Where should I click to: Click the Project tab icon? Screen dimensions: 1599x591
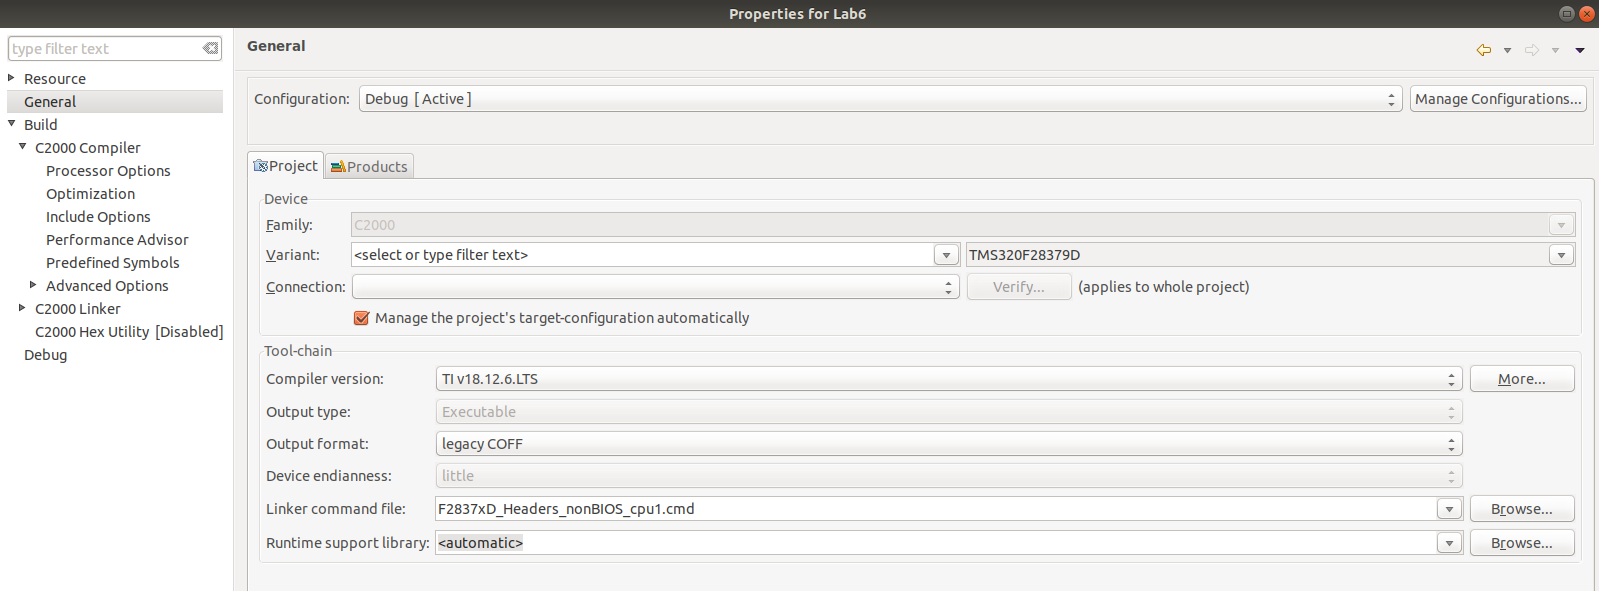(x=260, y=166)
